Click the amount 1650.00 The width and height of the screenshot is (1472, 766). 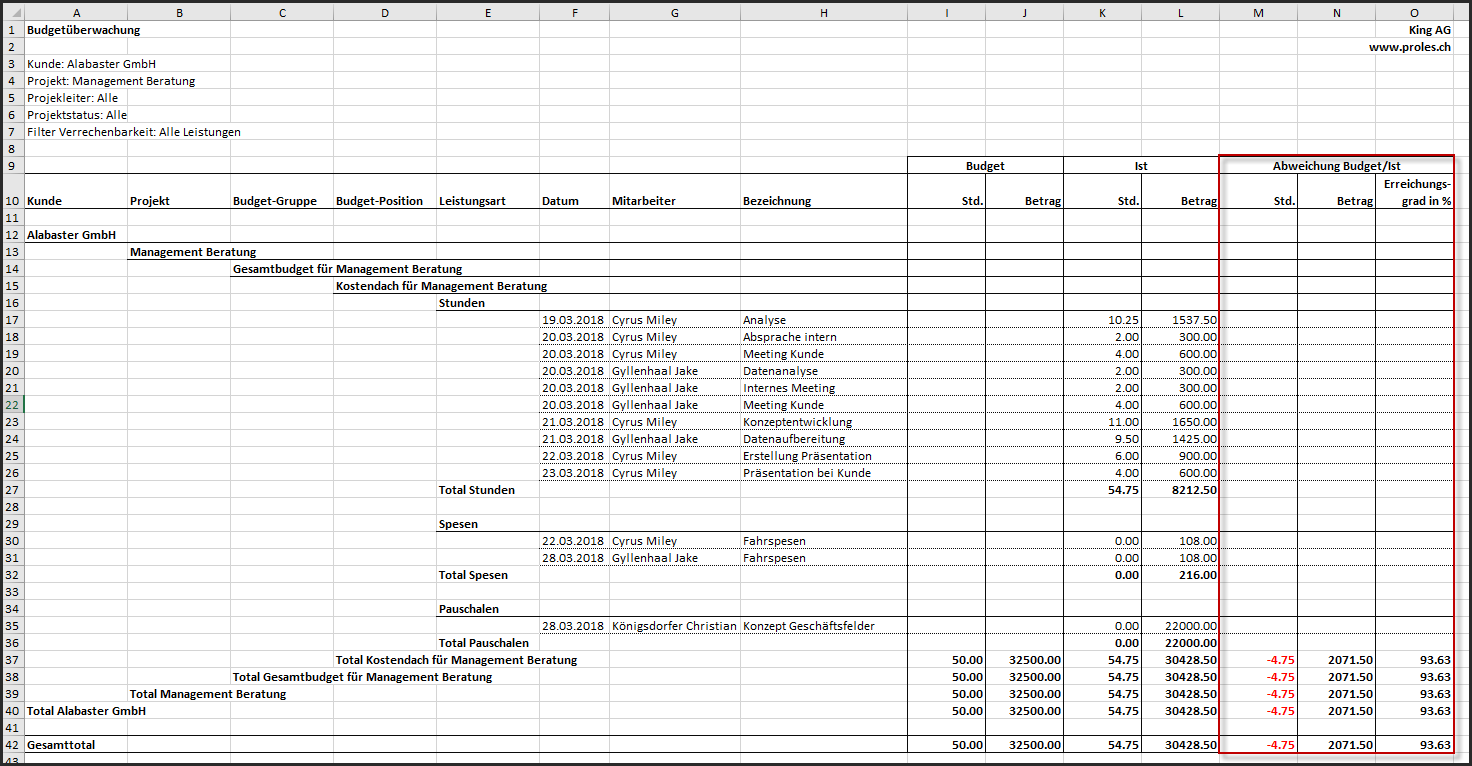tap(1194, 422)
